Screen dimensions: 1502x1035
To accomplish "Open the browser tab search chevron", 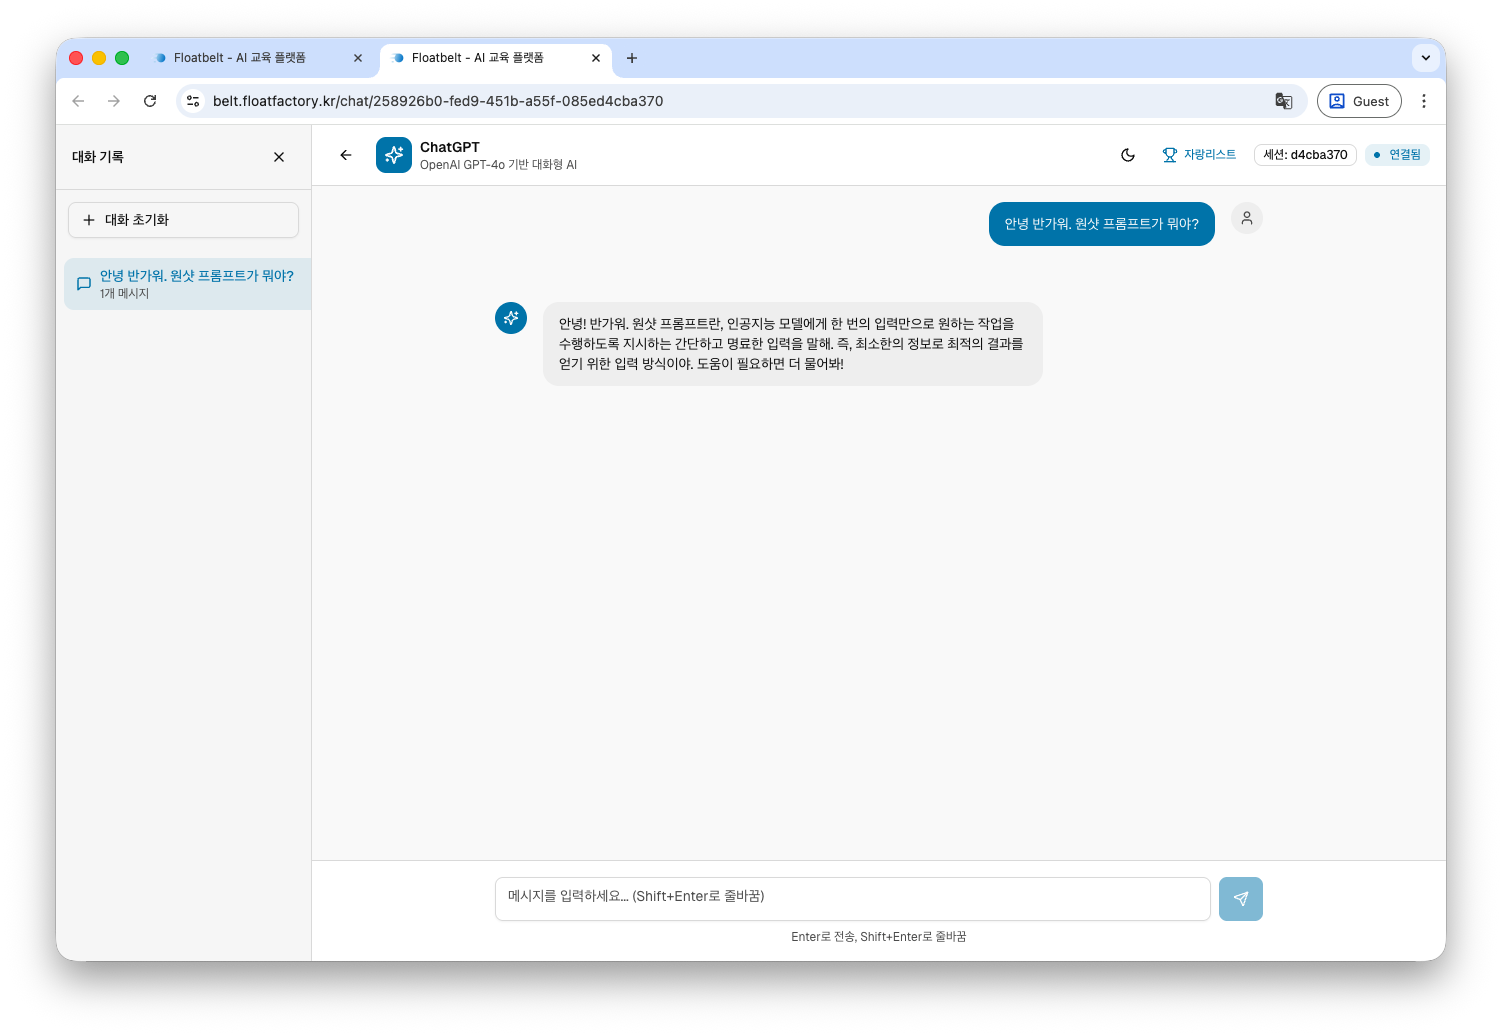I will pos(1425,58).
